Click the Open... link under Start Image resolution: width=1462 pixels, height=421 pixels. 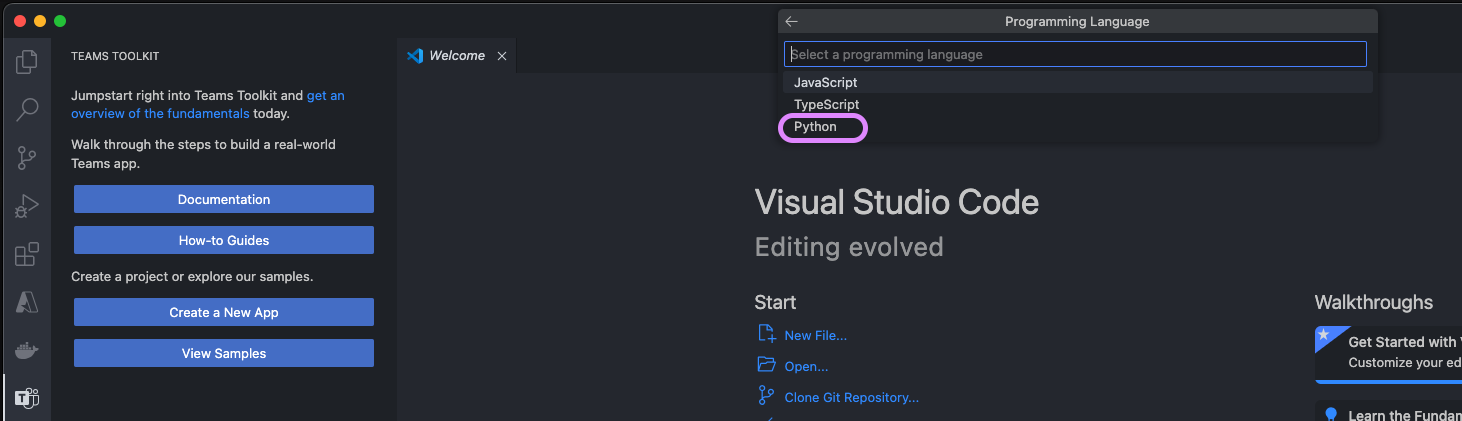tap(806, 367)
